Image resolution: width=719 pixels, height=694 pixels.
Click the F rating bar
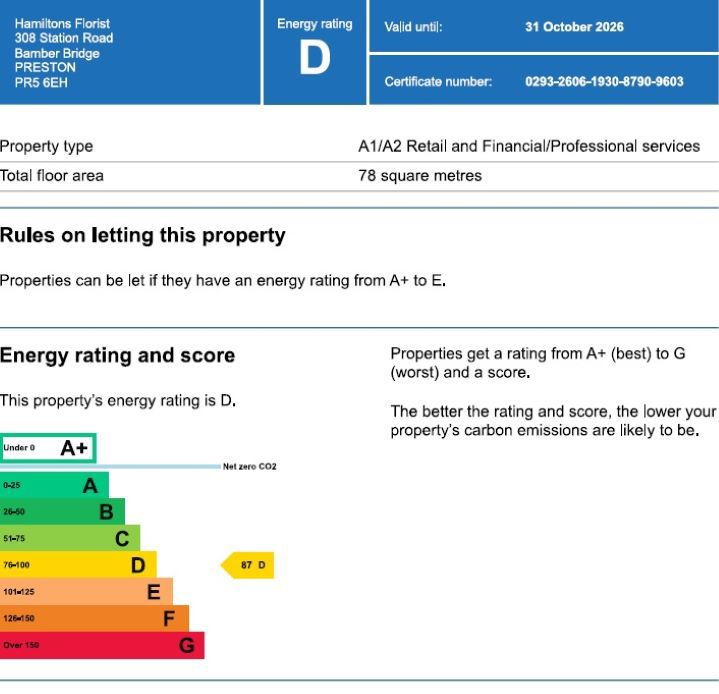point(94,618)
